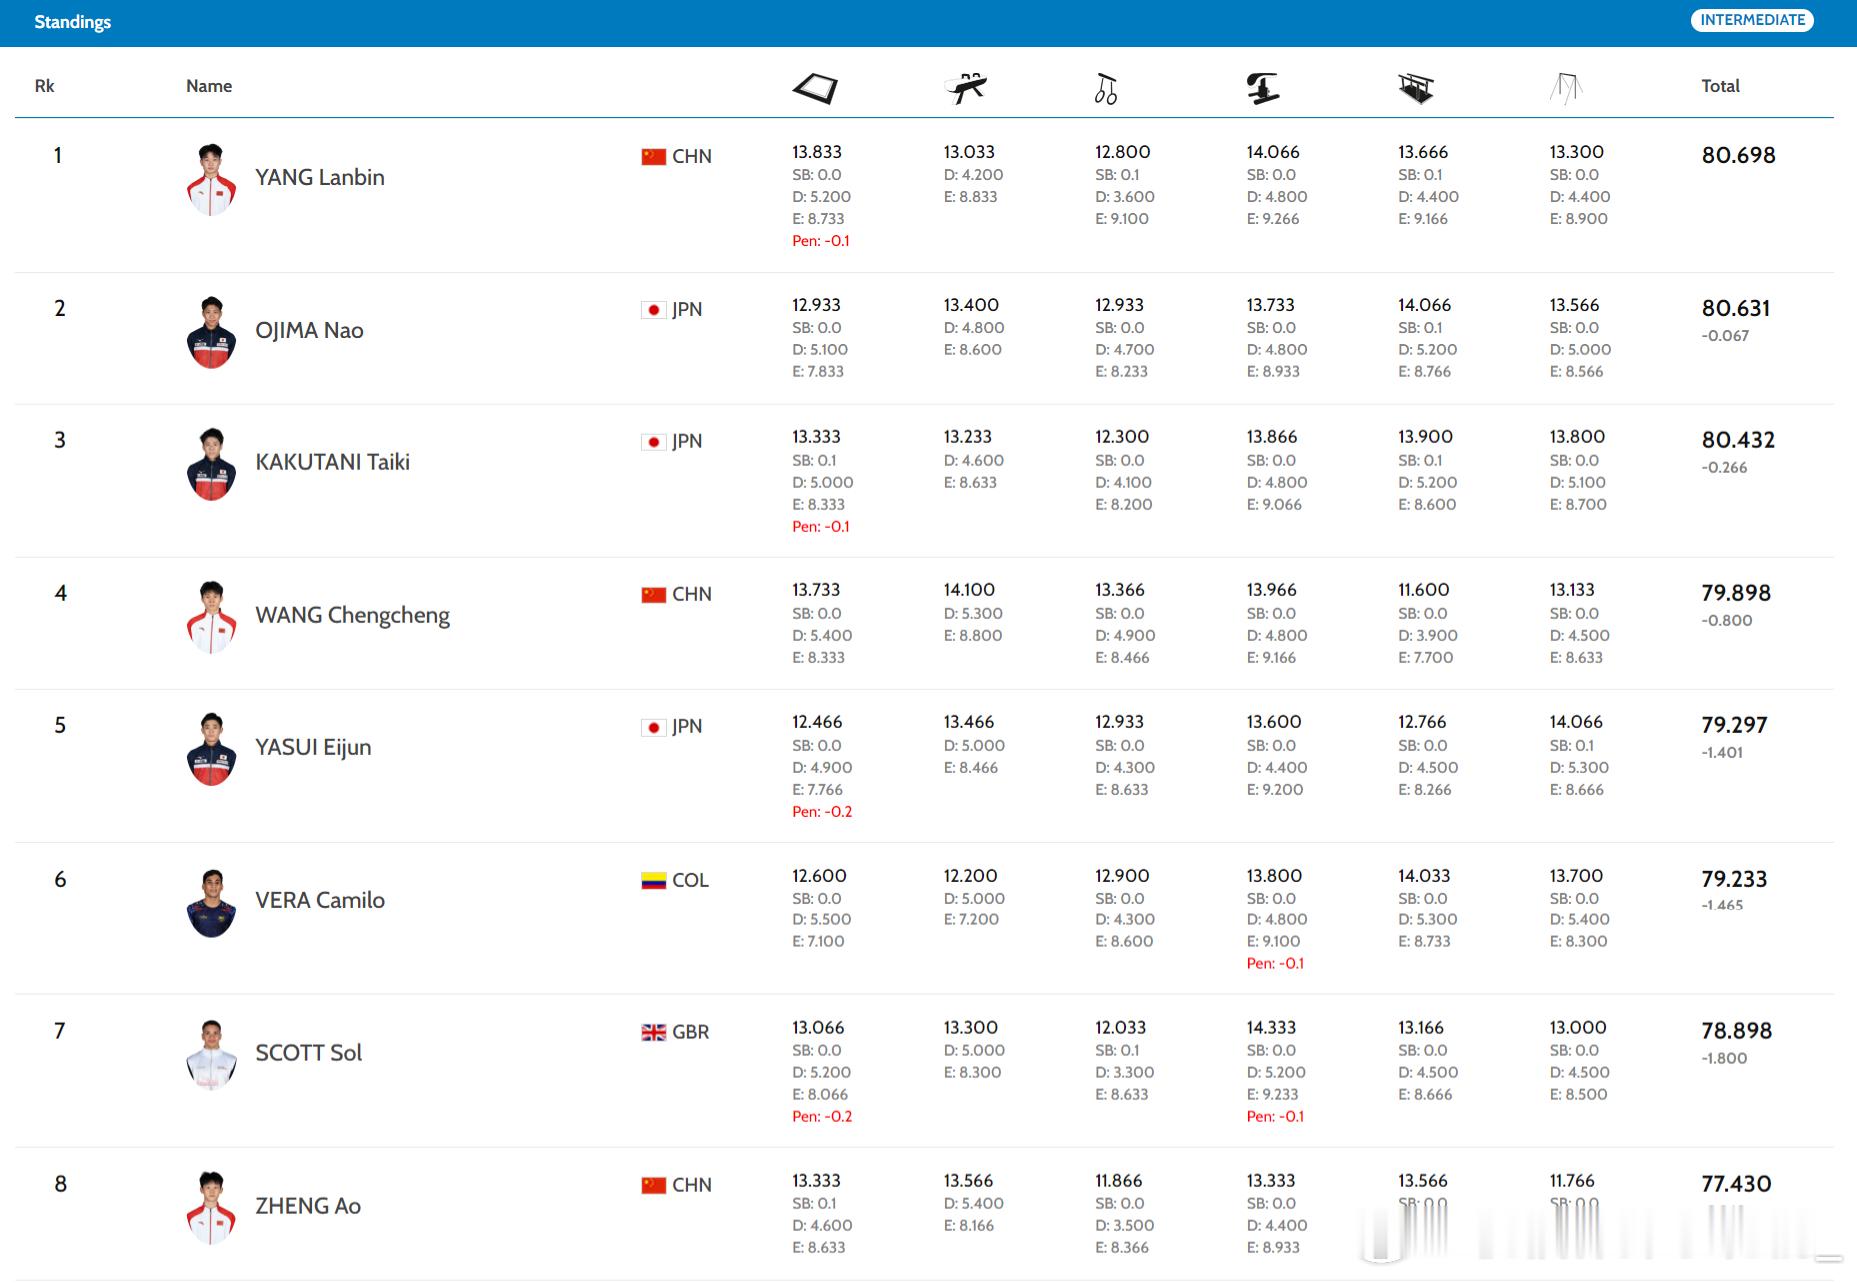Viewport: 1857px width, 1283px height.
Task: Click the horizontal bar apparatus icon
Action: click(x=1566, y=89)
